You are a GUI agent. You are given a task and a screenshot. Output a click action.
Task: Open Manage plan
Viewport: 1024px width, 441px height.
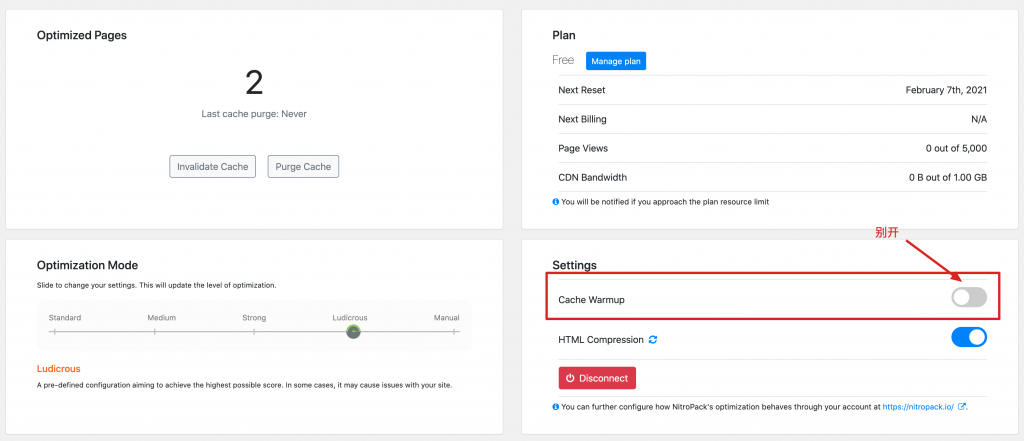(x=616, y=61)
